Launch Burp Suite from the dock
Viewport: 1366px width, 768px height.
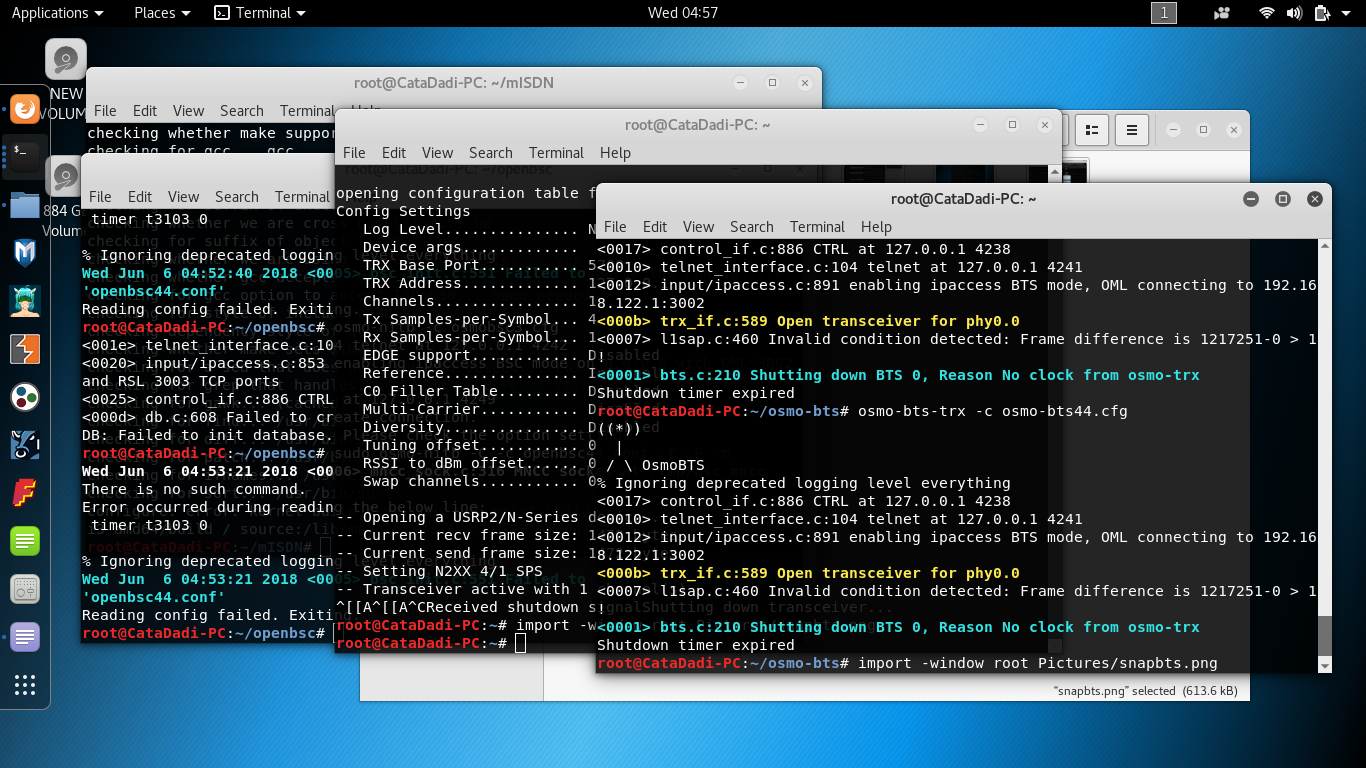(25, 349)
